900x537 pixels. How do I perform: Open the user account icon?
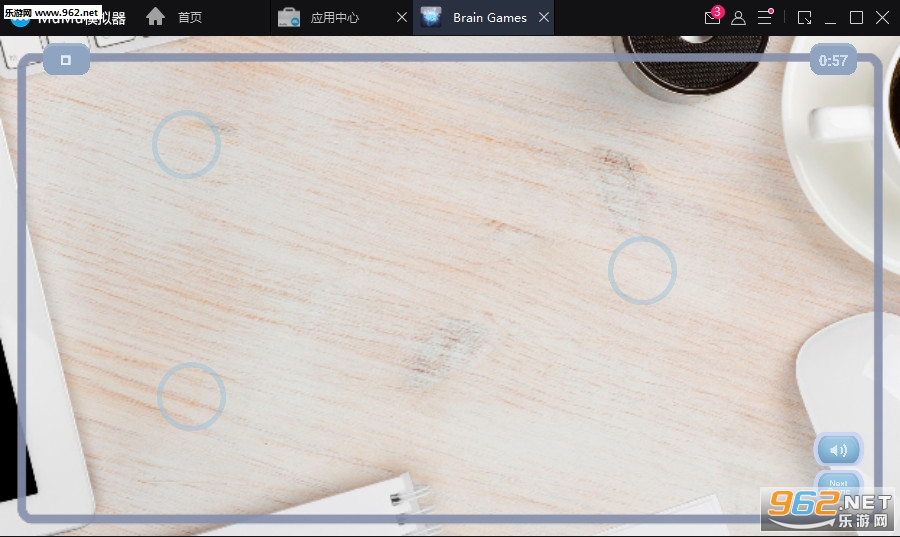[x=738, y=18]
